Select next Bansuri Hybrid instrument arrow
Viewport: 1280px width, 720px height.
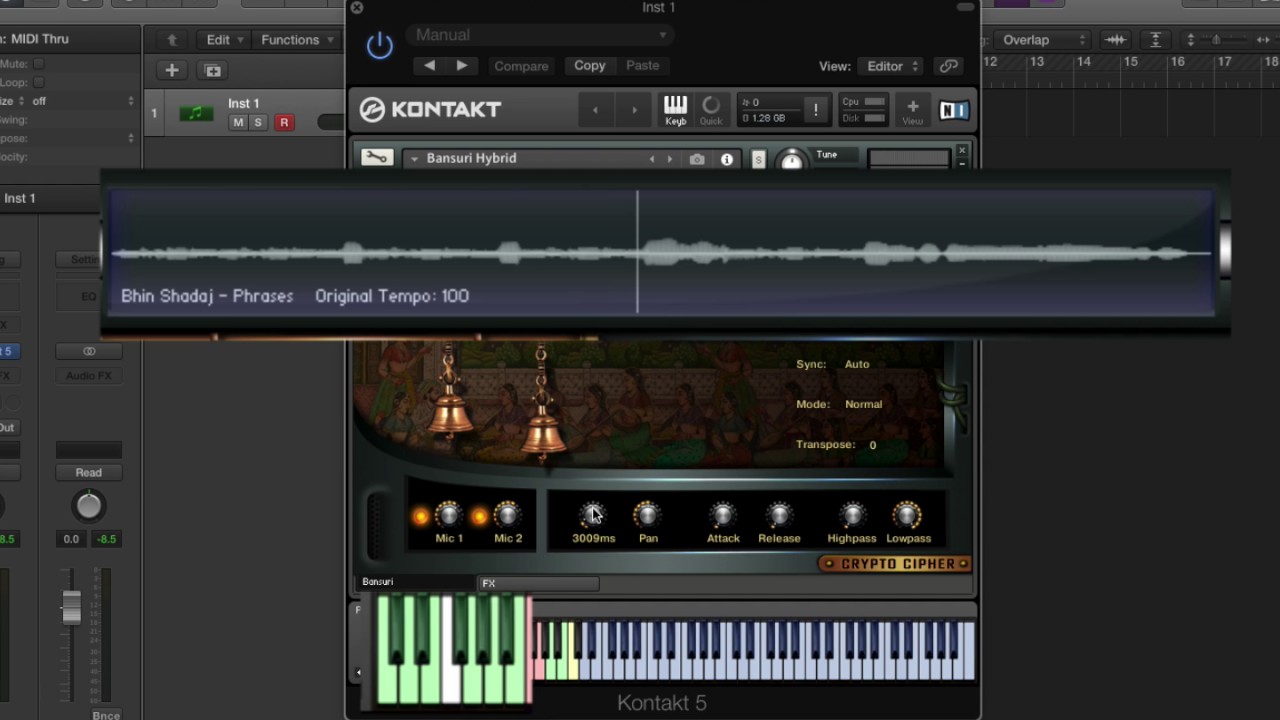click(x=669, y=159)
